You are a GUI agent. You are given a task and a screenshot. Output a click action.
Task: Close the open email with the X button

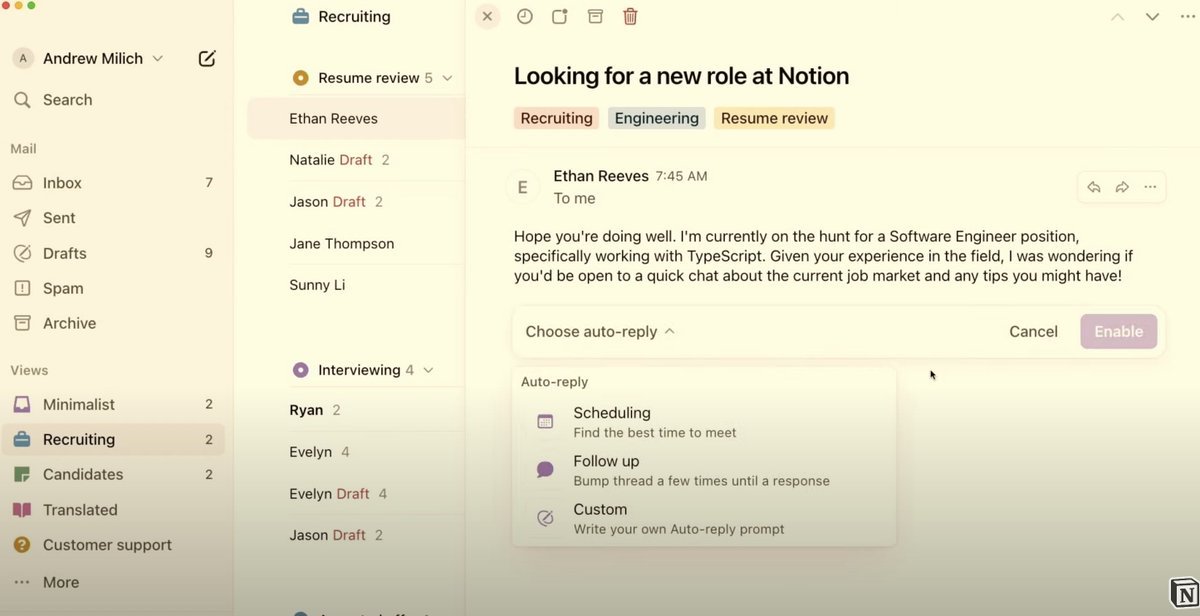487,16
